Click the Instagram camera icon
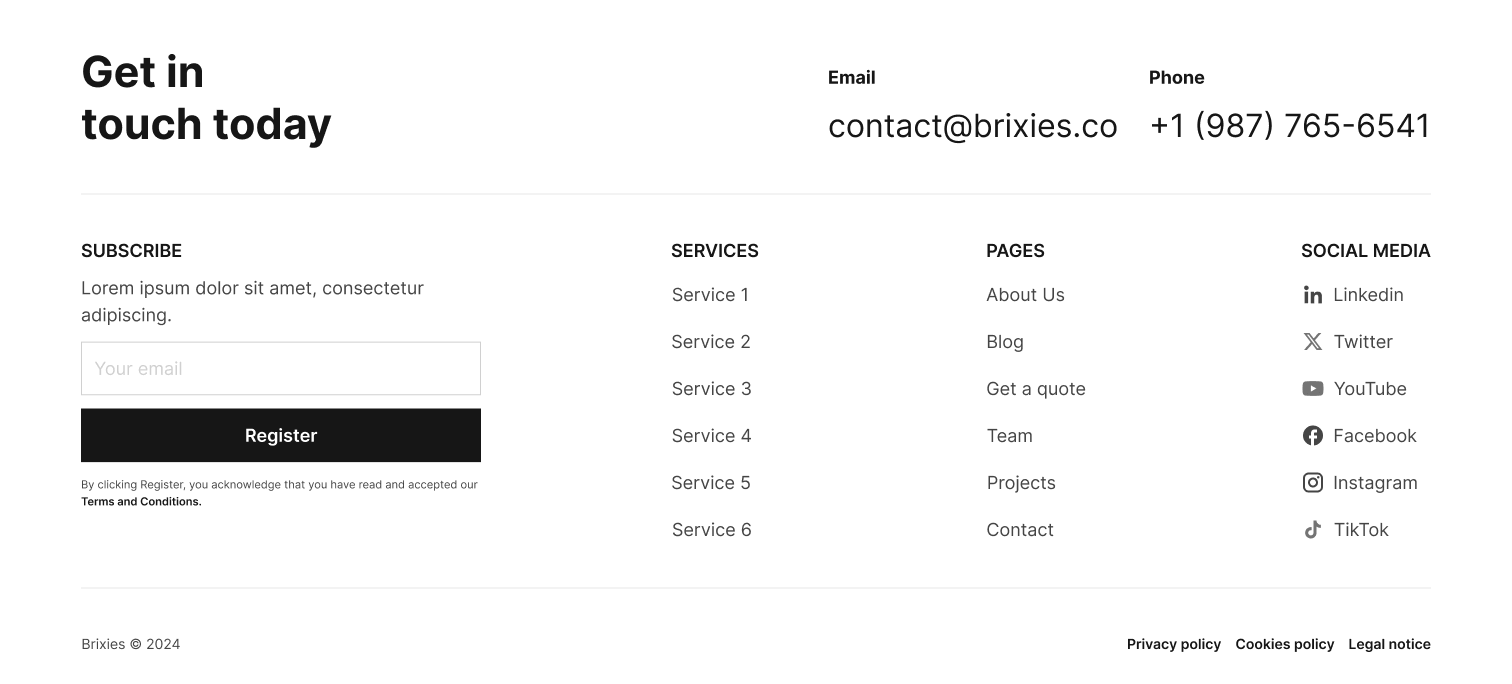Image resolution: width=1512 pixels, height=684 pixels. coord(1313,483)
